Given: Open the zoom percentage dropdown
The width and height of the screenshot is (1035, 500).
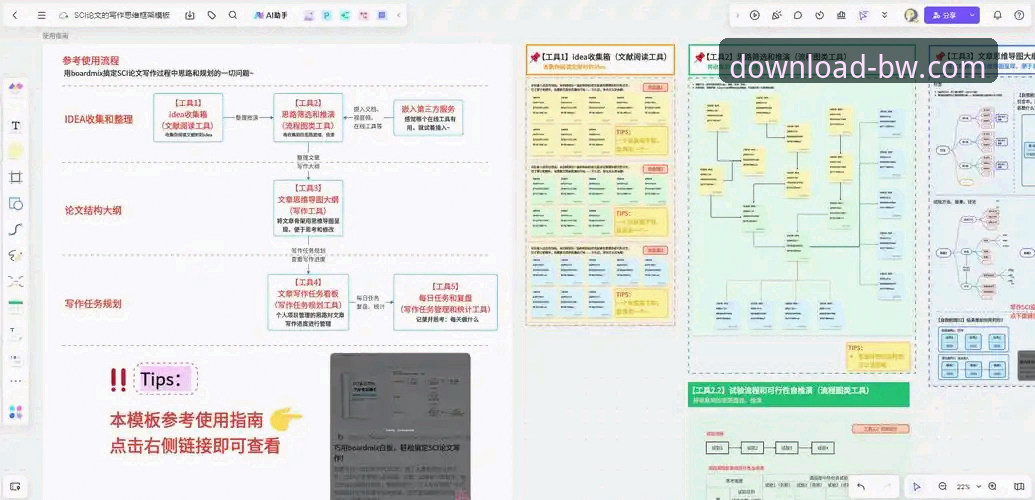Looking at the screenshot, I should 968,487.
